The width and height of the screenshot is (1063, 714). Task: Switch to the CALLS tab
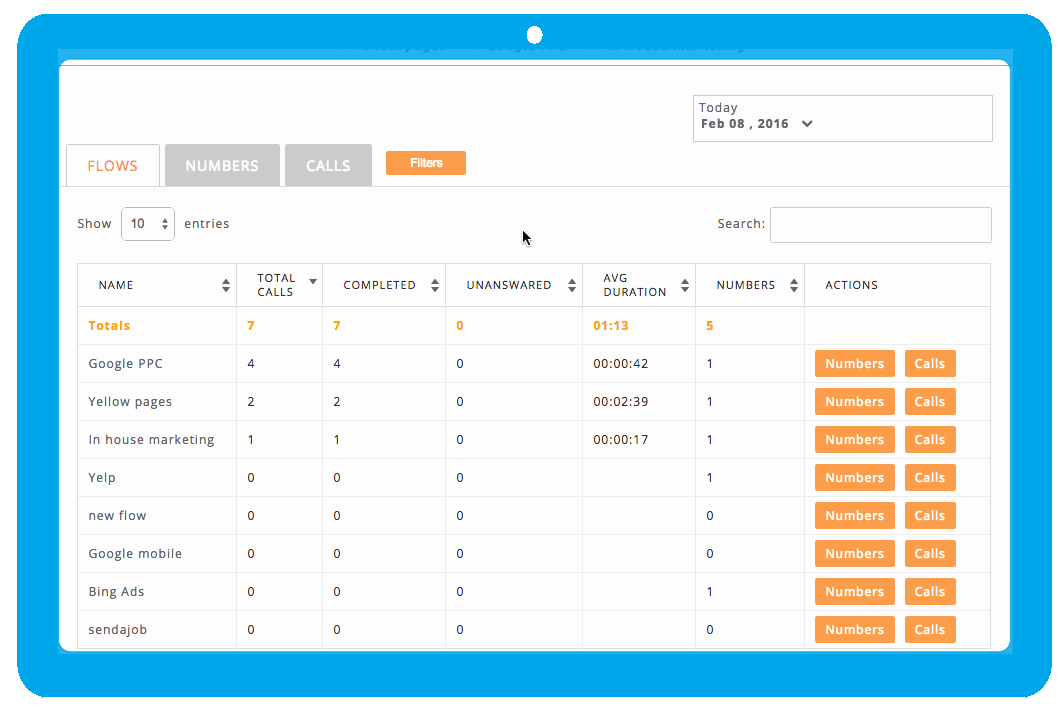(x=328, y=165)
